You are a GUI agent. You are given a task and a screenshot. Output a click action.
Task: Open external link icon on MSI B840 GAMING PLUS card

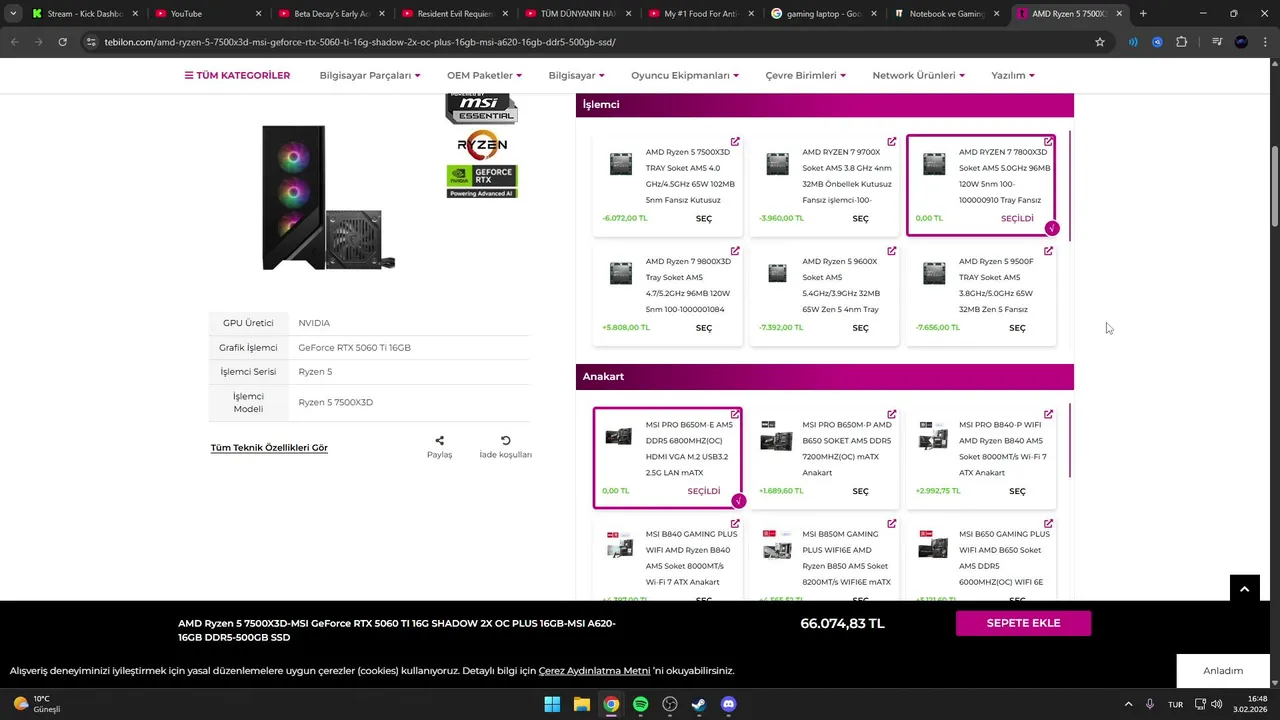coord(735,523)
